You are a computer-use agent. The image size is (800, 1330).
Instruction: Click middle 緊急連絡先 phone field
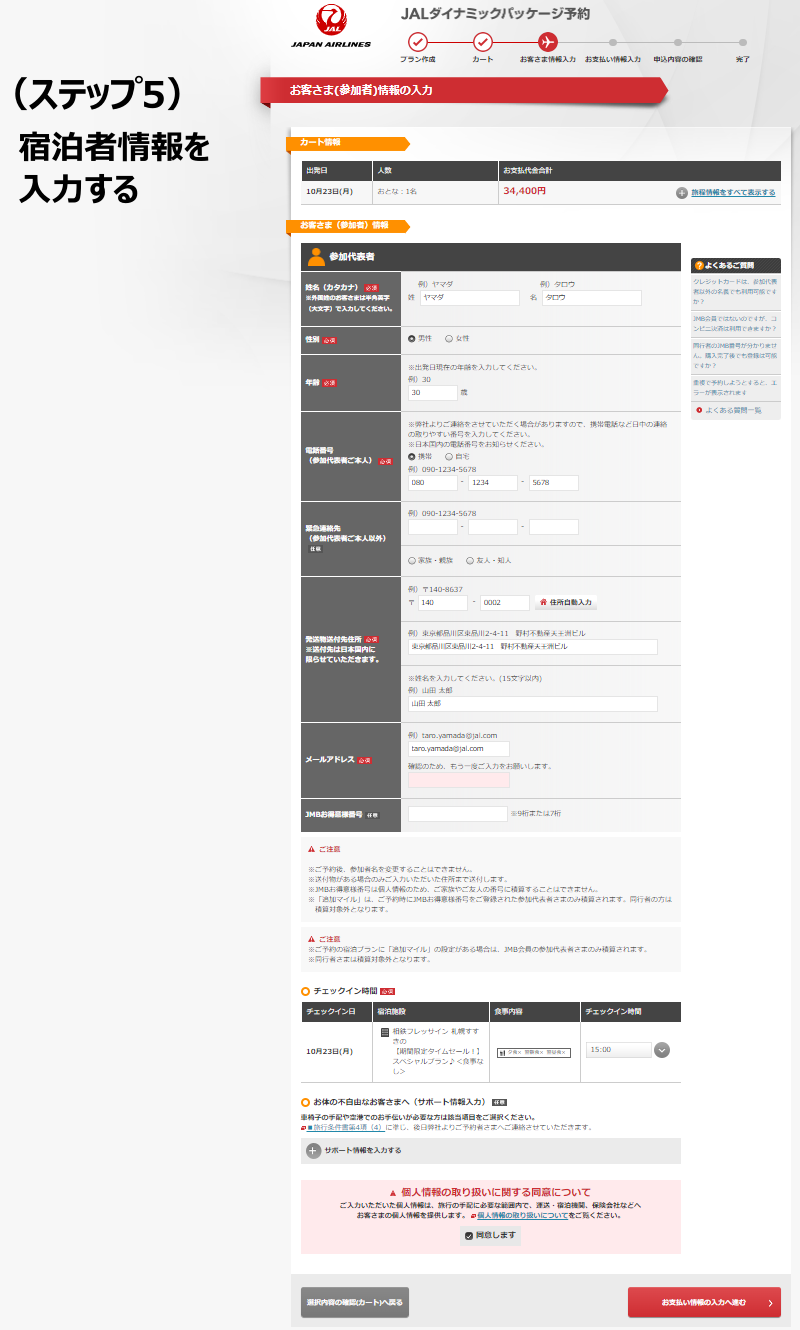tap(493, 527)
